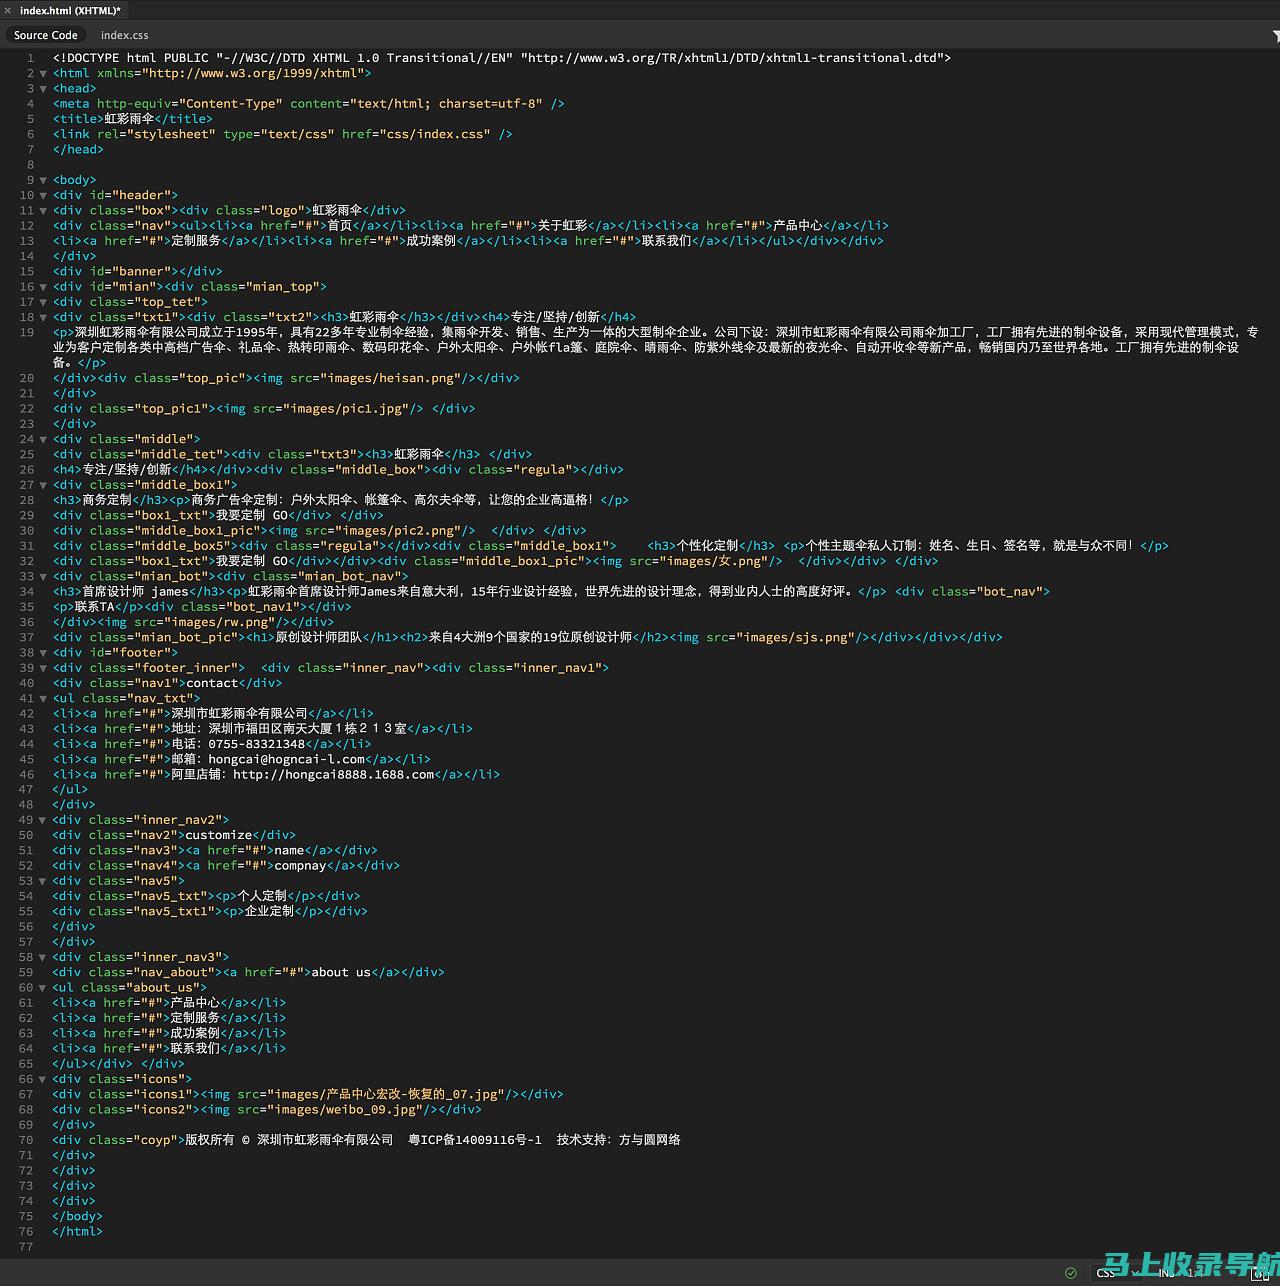Collapse the div class="middle" fold arrow on line 24
Screen dimensions: 1280x1286
click(43, 439)
